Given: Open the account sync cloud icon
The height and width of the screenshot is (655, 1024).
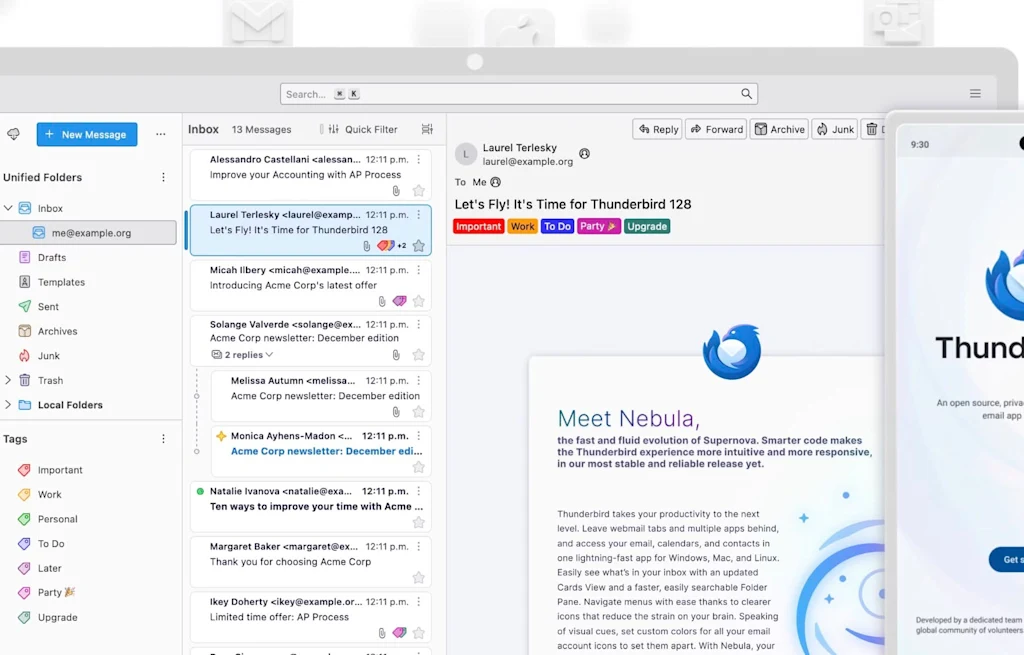Looking at the screenshot, I should click(x=13, y=134).
